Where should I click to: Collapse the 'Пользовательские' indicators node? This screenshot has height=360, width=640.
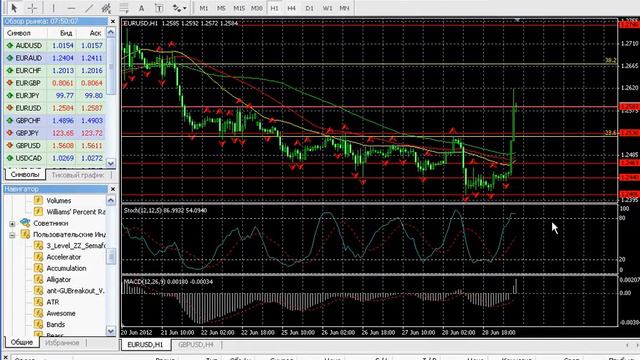click(x=12, y=235)
